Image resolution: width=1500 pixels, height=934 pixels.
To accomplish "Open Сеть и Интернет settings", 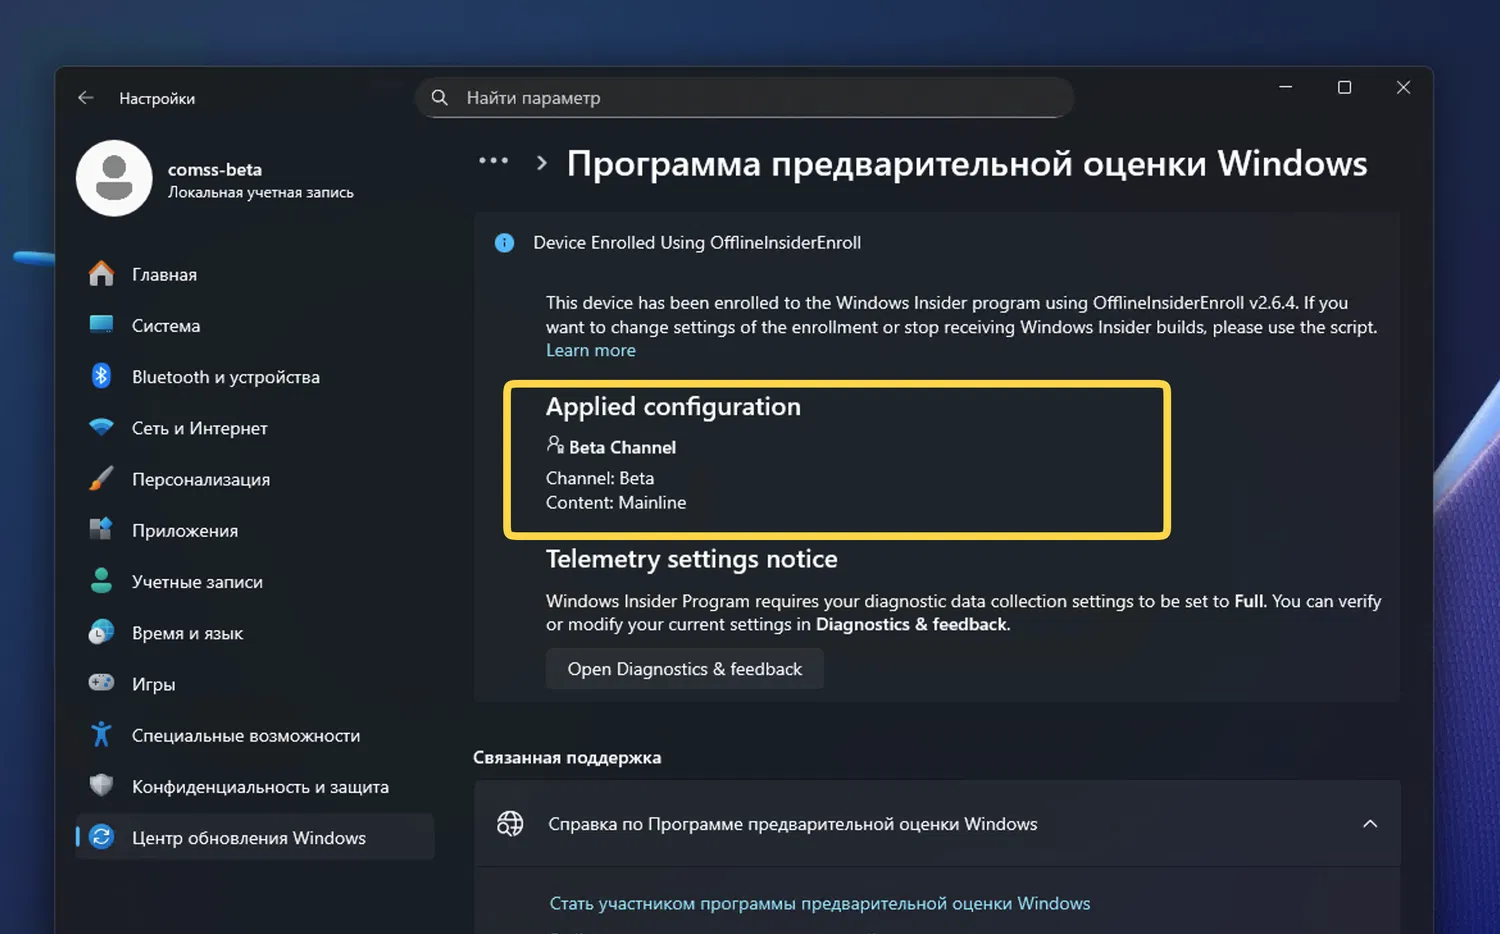I will (255, 427).
